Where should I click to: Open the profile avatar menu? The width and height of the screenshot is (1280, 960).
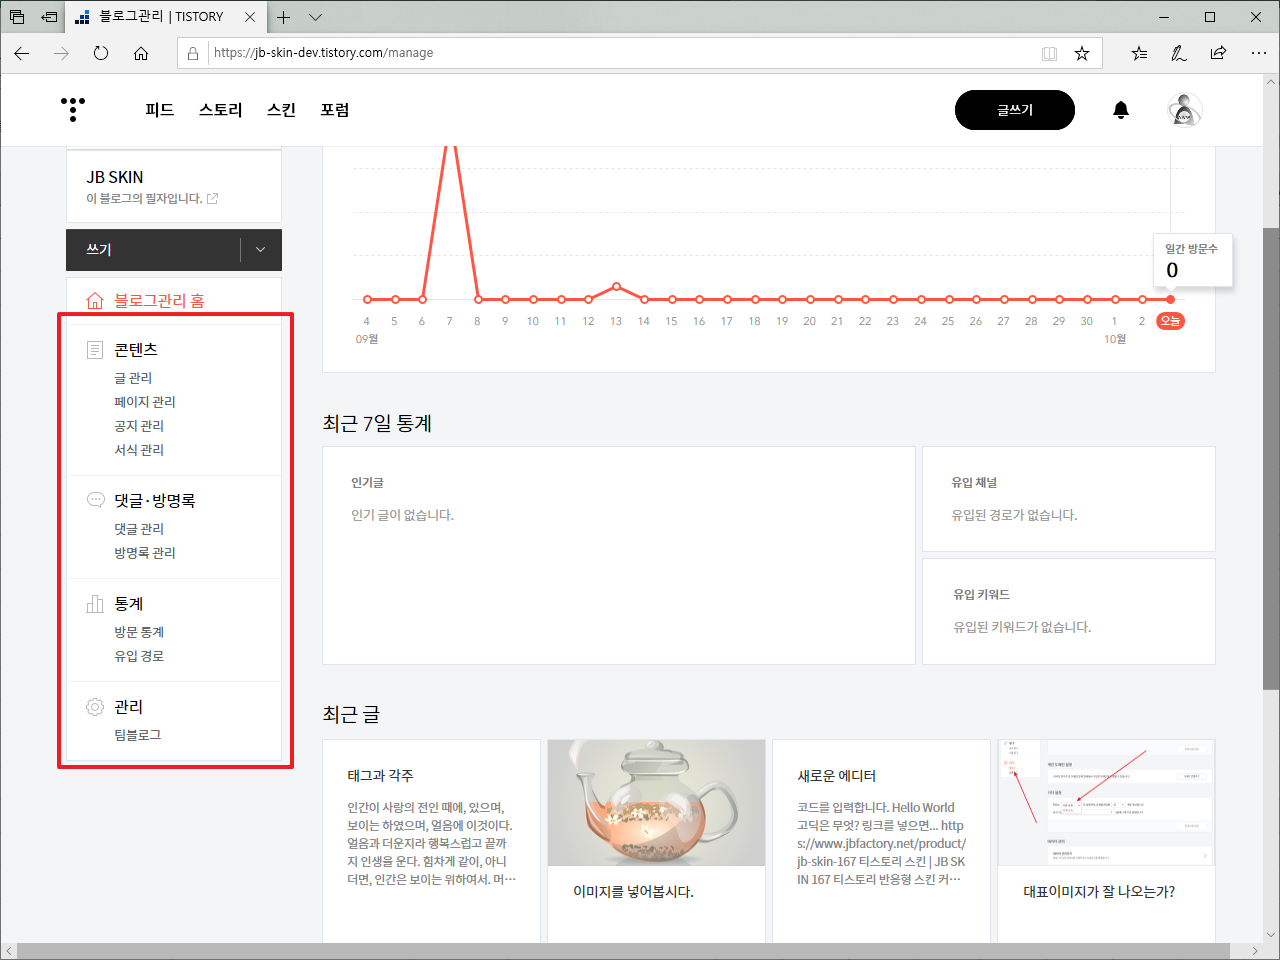1185,110
